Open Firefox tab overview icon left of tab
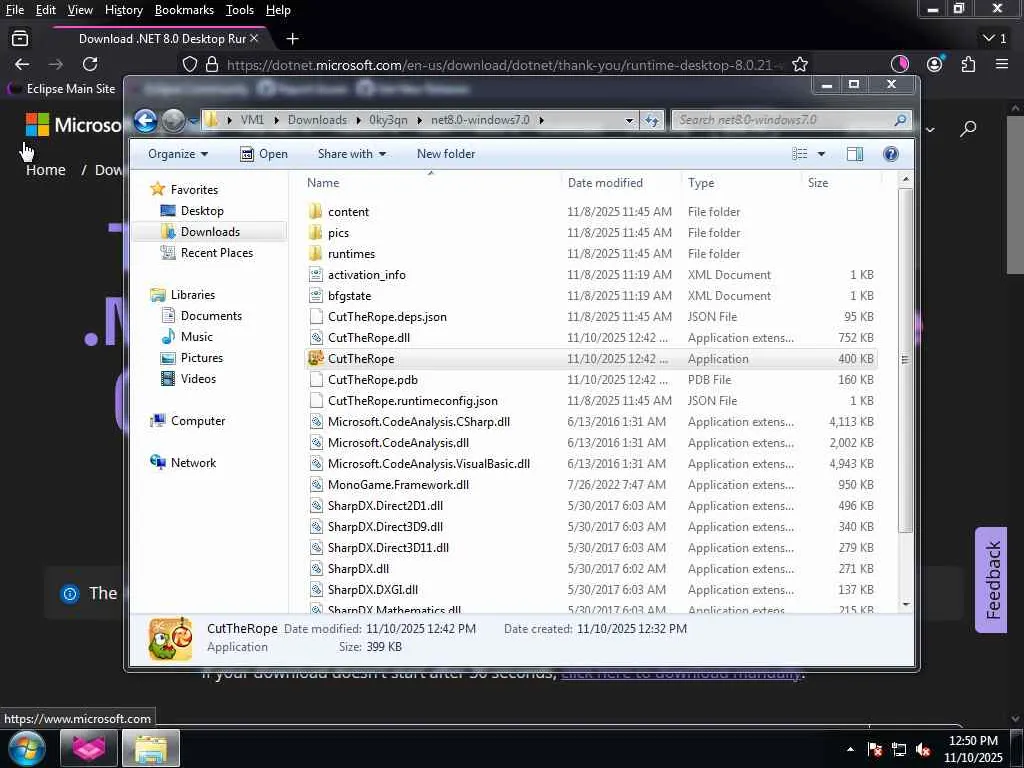This screenshot has height=768, width=1024. (x=20, y=39)
